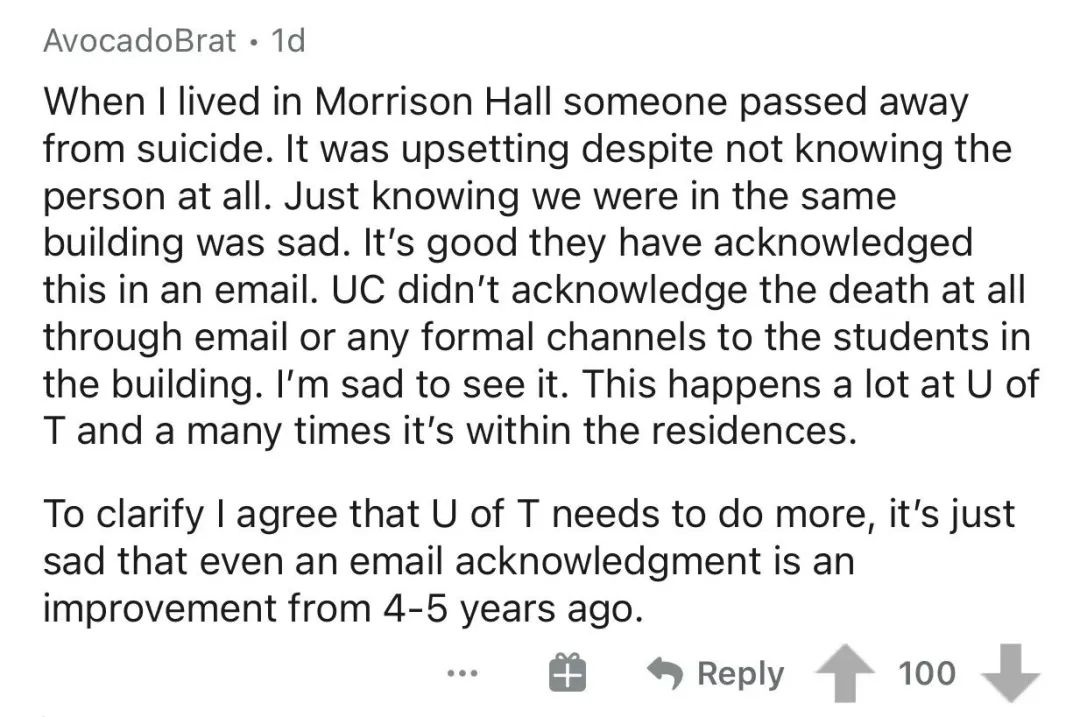Click the 100 vote score
Viewport: 1080px width, 717px height.
[927, 673]
